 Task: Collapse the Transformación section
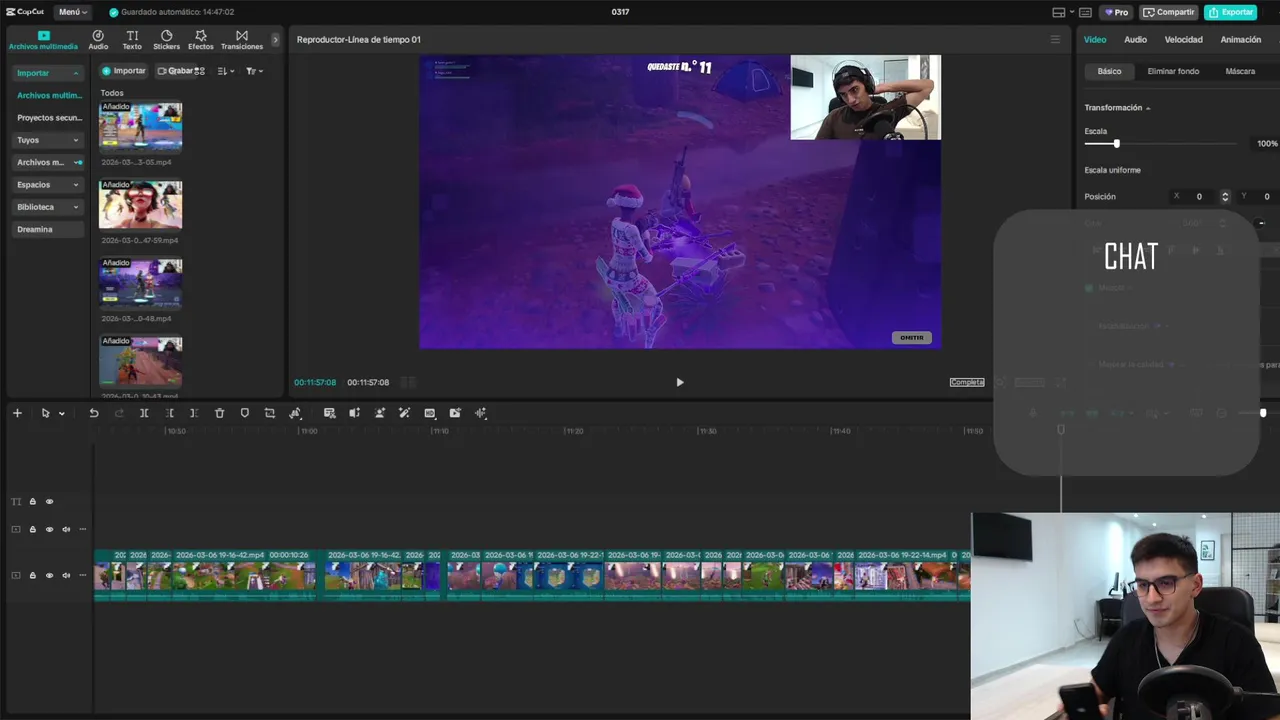tap(1148, 108)
